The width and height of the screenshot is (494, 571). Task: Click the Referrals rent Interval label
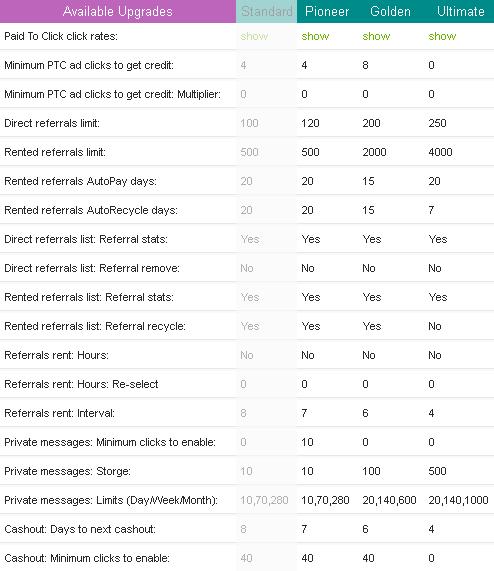click(59, 413)
